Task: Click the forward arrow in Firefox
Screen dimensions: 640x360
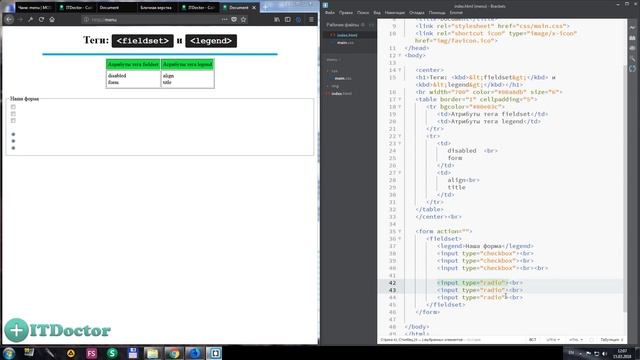Action: point(20,19)
